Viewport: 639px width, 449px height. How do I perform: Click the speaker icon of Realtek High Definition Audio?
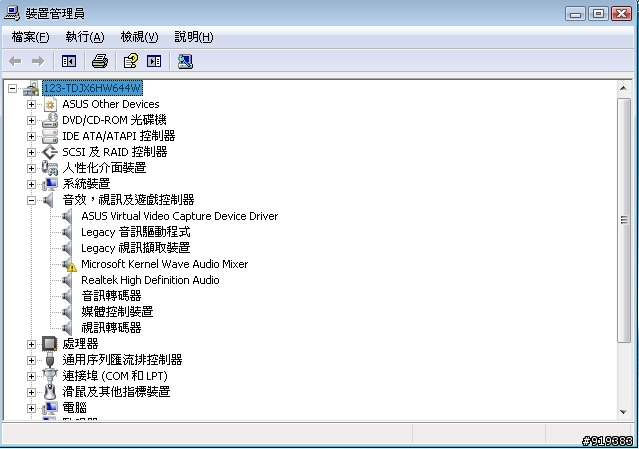68,280
